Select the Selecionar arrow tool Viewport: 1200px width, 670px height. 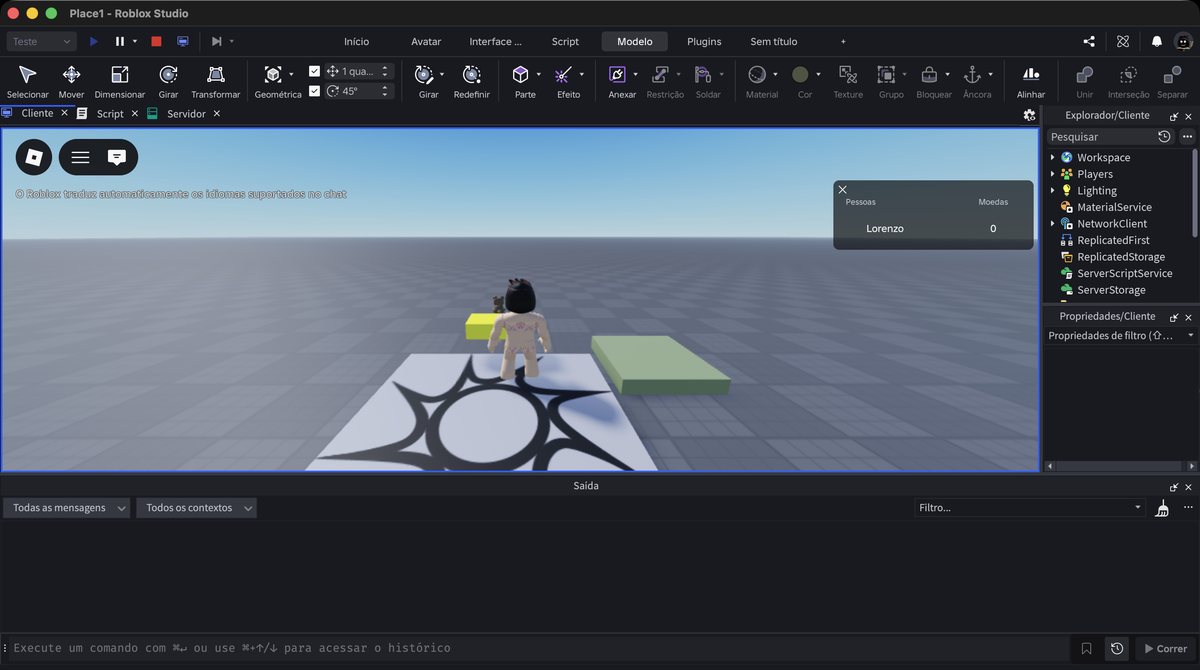click(27, 75)
